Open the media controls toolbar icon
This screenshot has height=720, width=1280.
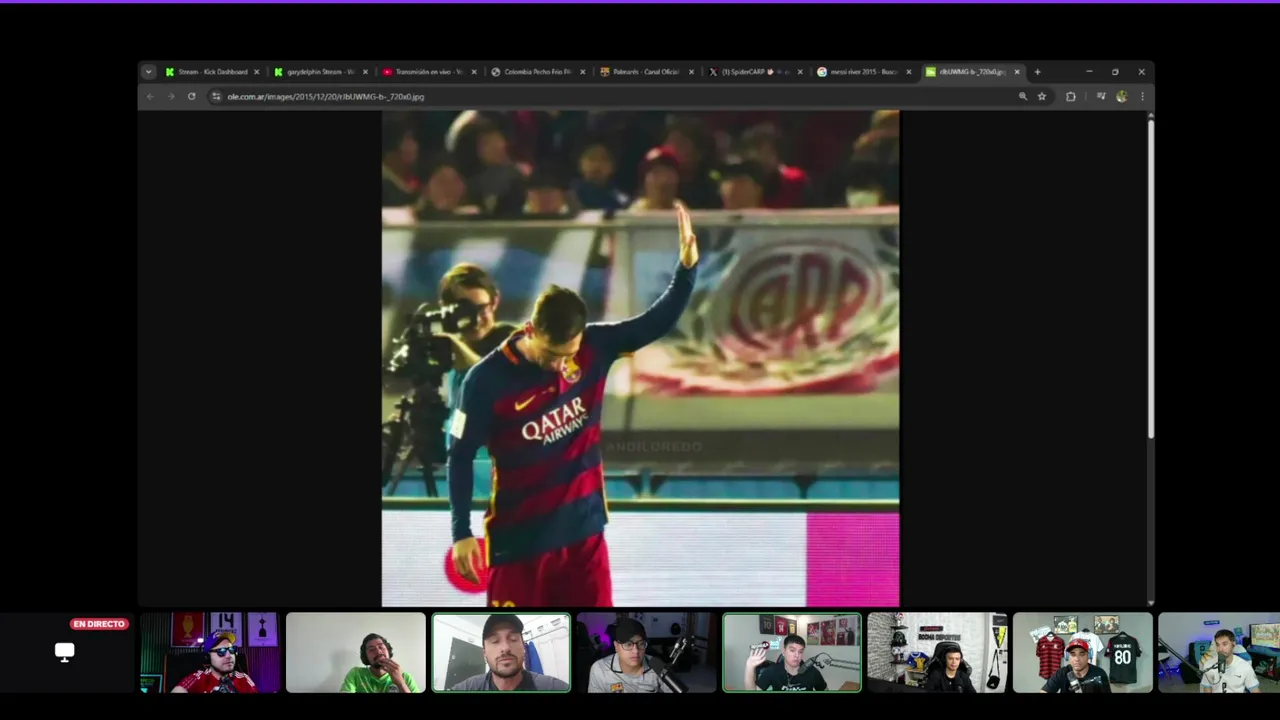(1101, 97)
